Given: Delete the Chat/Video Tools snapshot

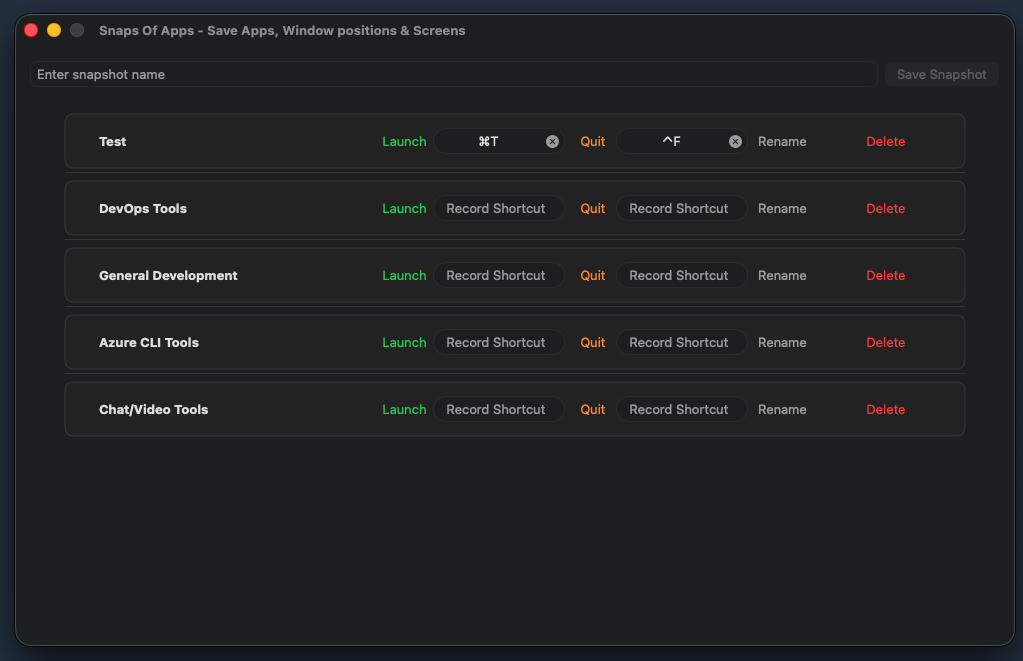Looking at the screenshot, I should (885, 409).
